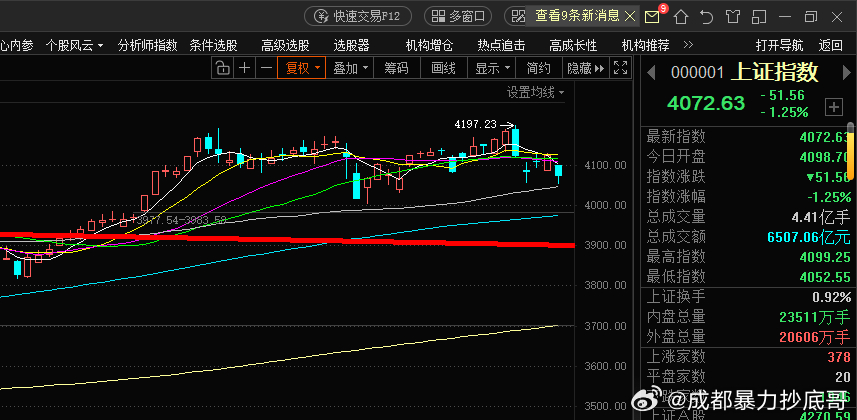
Task: Click 最高指数 value 4099.25
Action: 824,256
